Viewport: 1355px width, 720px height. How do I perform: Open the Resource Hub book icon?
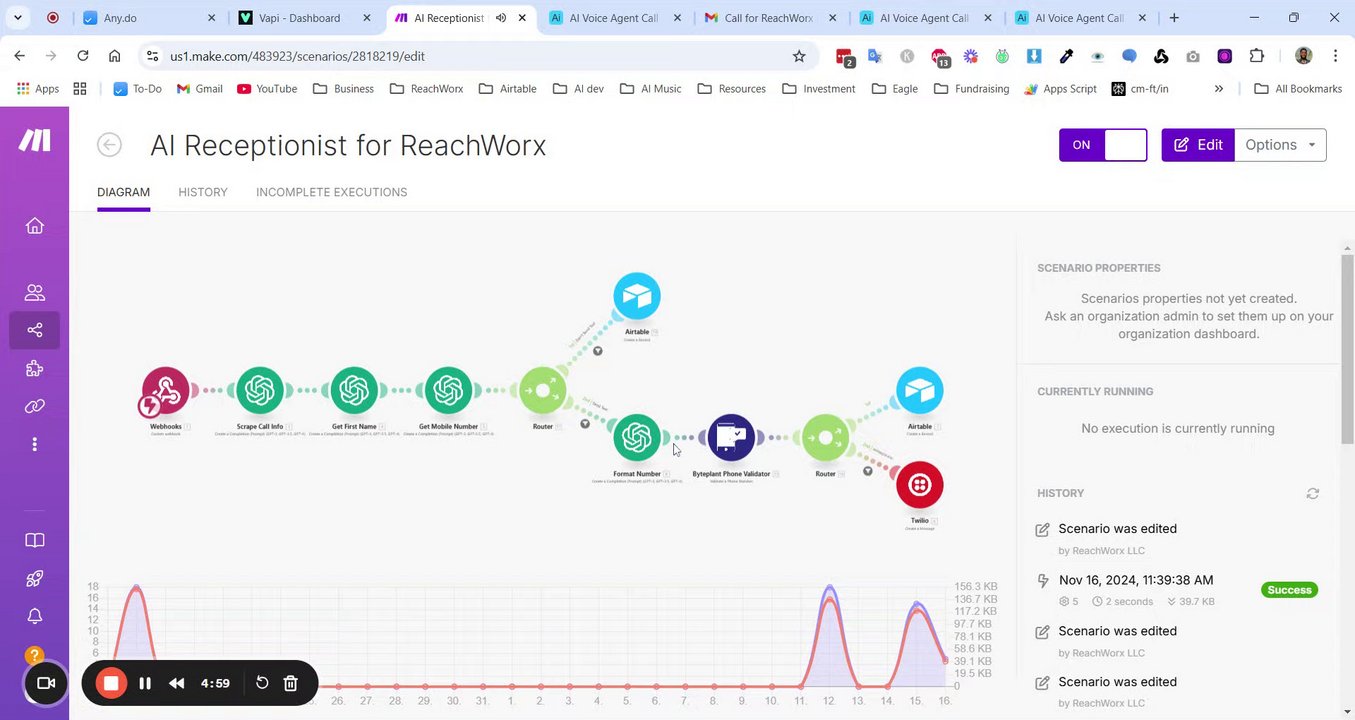click(35, 541)
